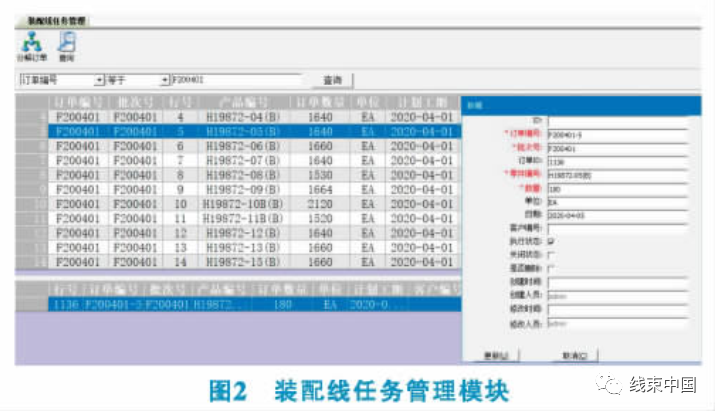Viewport: 719px width, 415px height.
Task: Select lower table row with ID 1136
Action: (254, 304)
